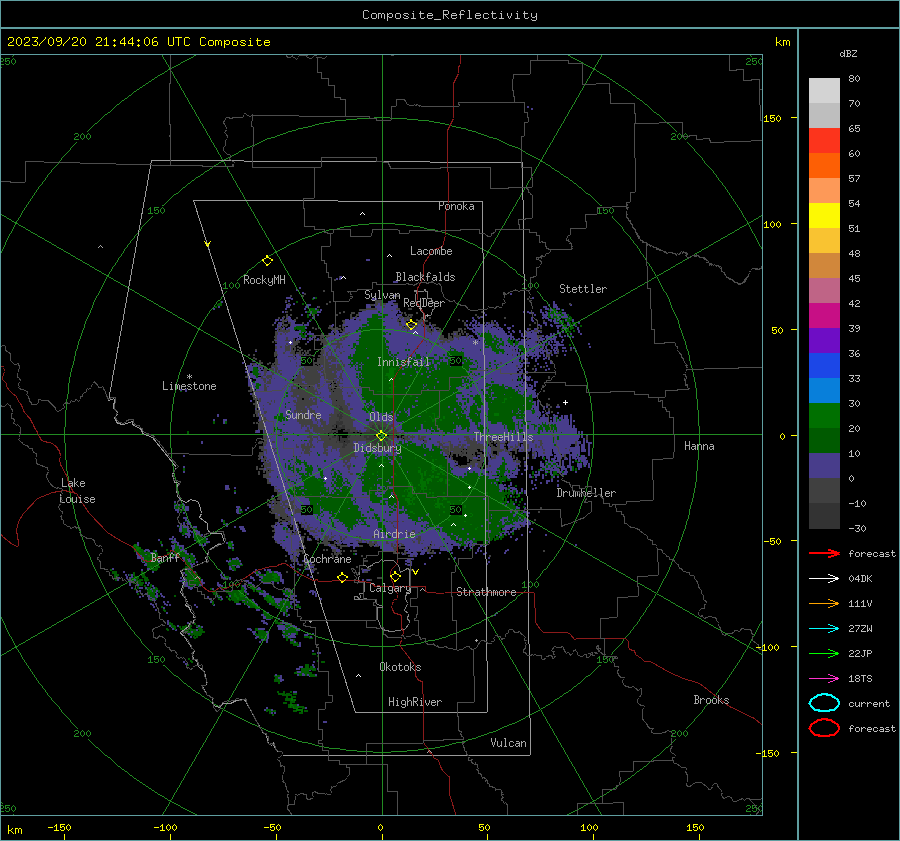This screenshot has height=841, width=900.
Task: Select the blue 33–36 dBZ color swatch
Action: [824, 366]
